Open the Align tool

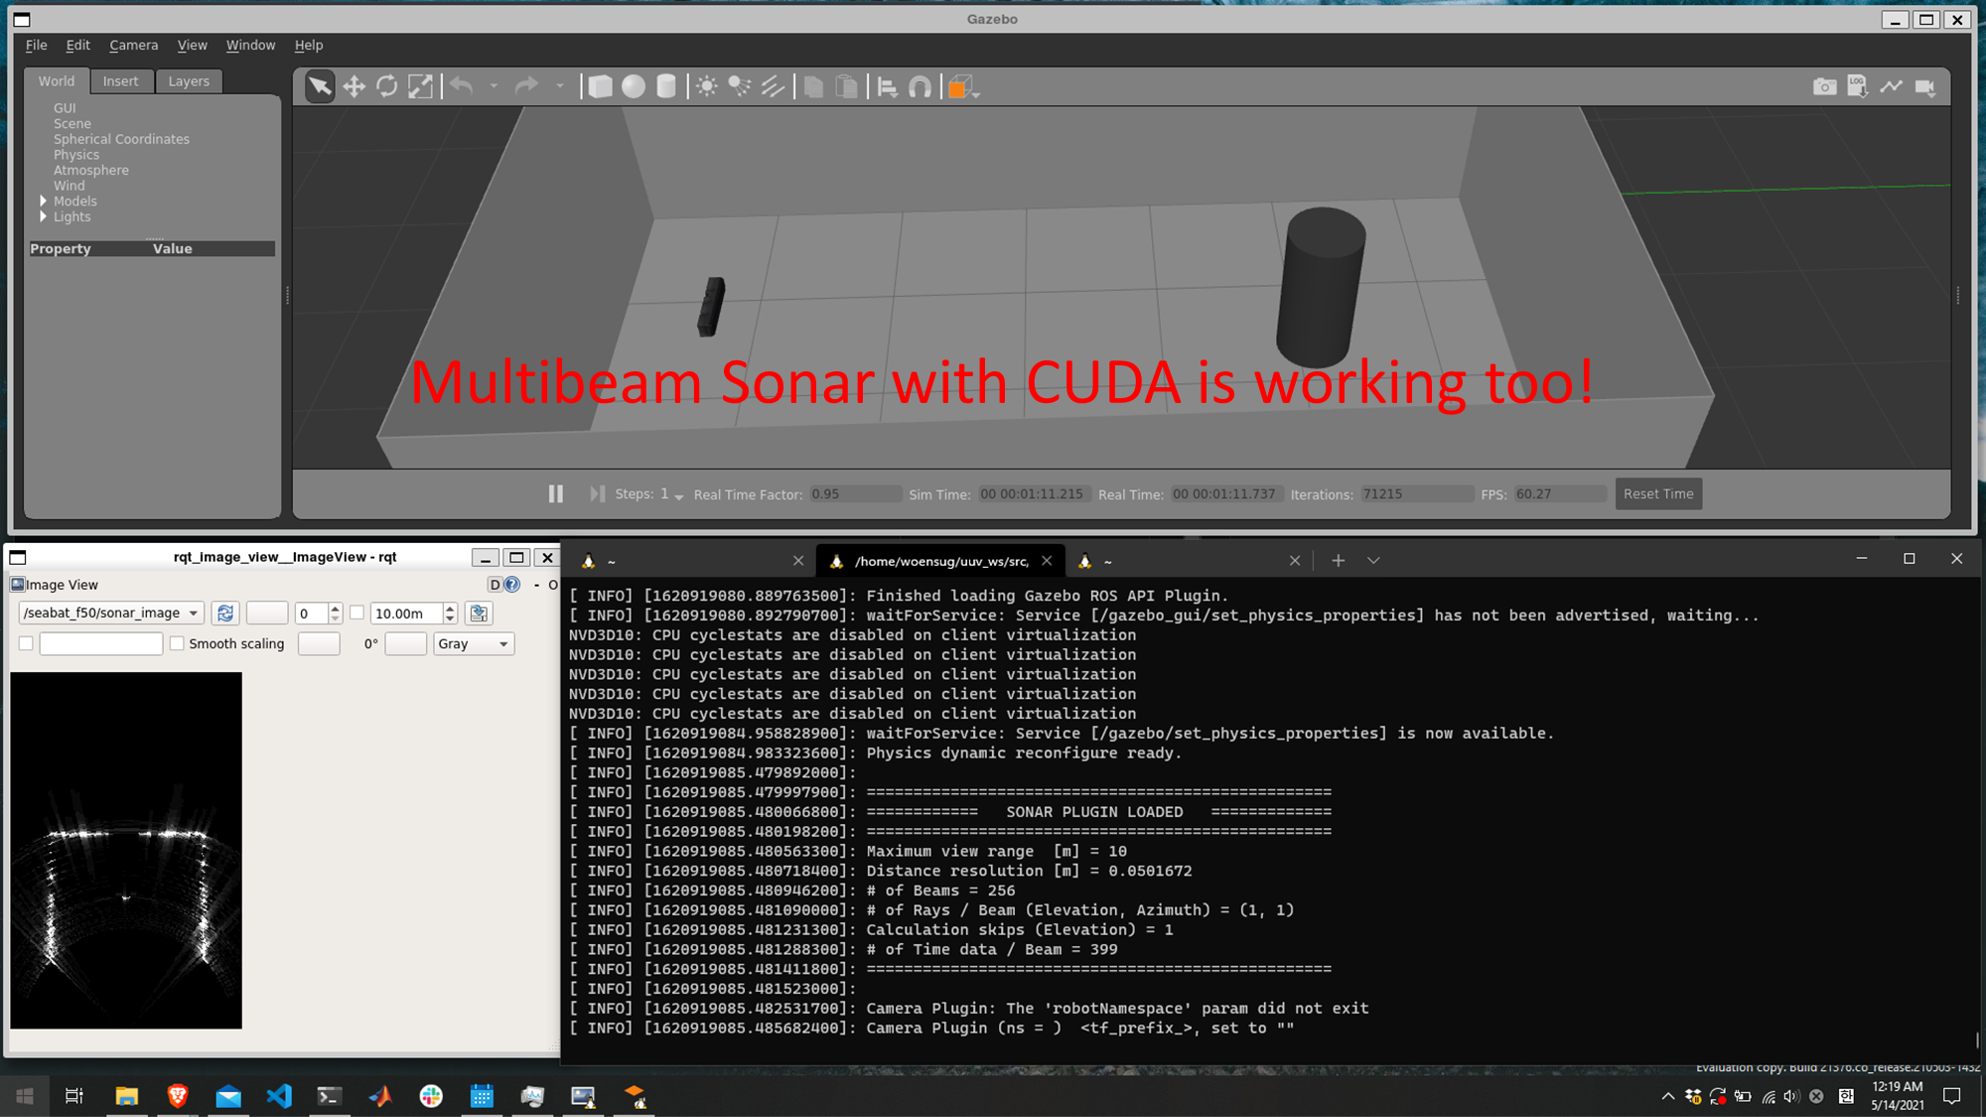tap(887, 87)
